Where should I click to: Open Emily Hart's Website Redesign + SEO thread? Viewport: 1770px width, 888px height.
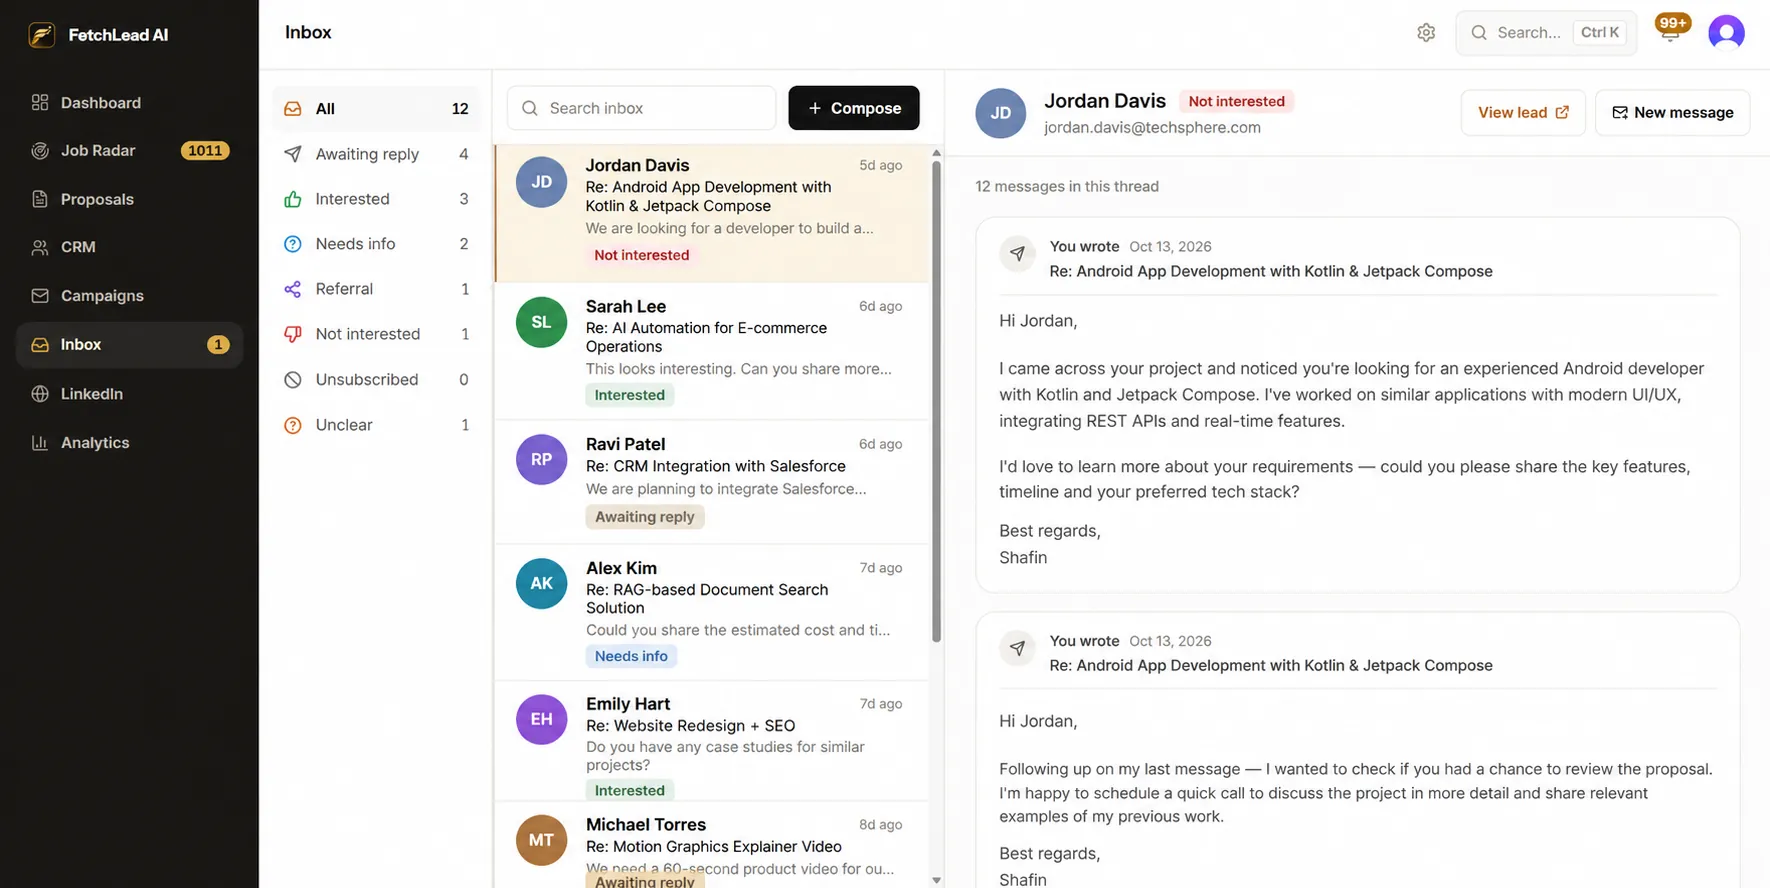[x=712, y=741]
